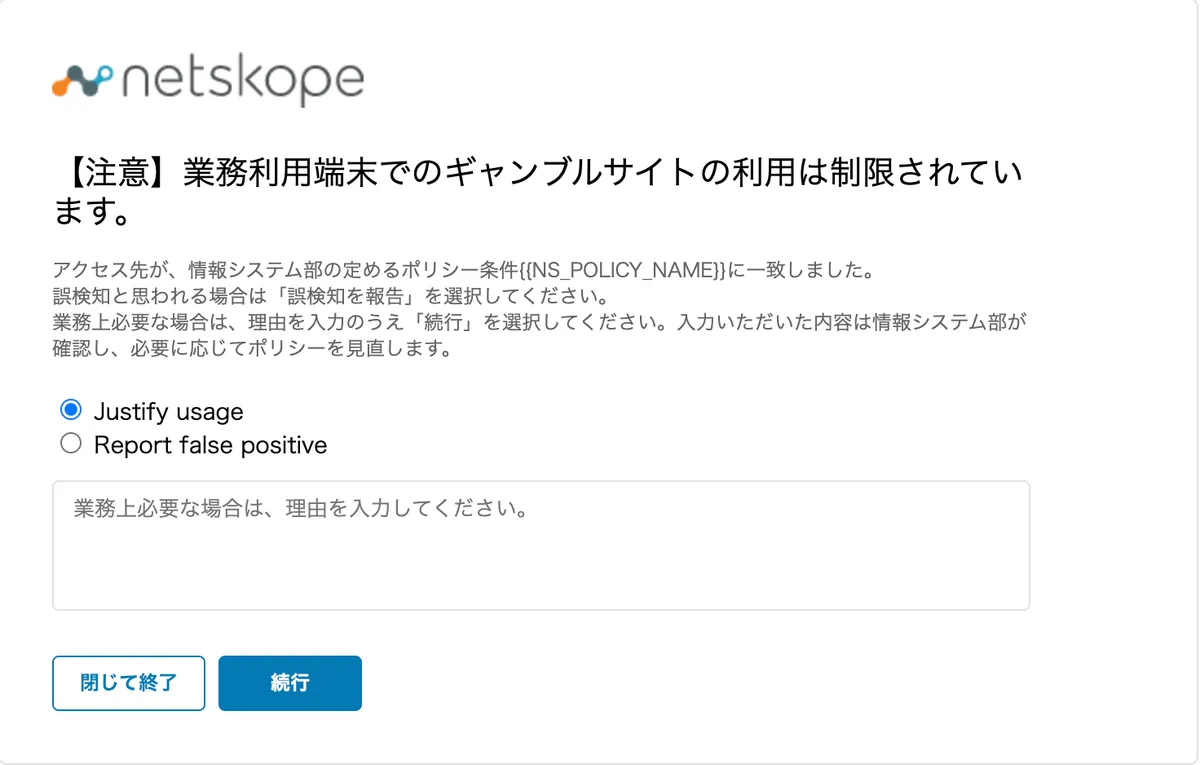1200x765 pixels.
Task: Click the line beginning 業務上必要な場合は、理由を入力のうえ
Action: click(540, 324)
